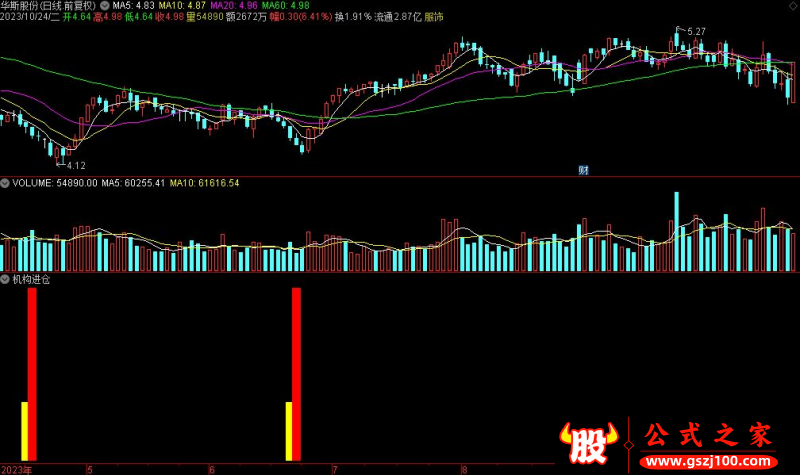Click the float shares 流通2.87亿
800x475 pixels.
pos(398,17)
